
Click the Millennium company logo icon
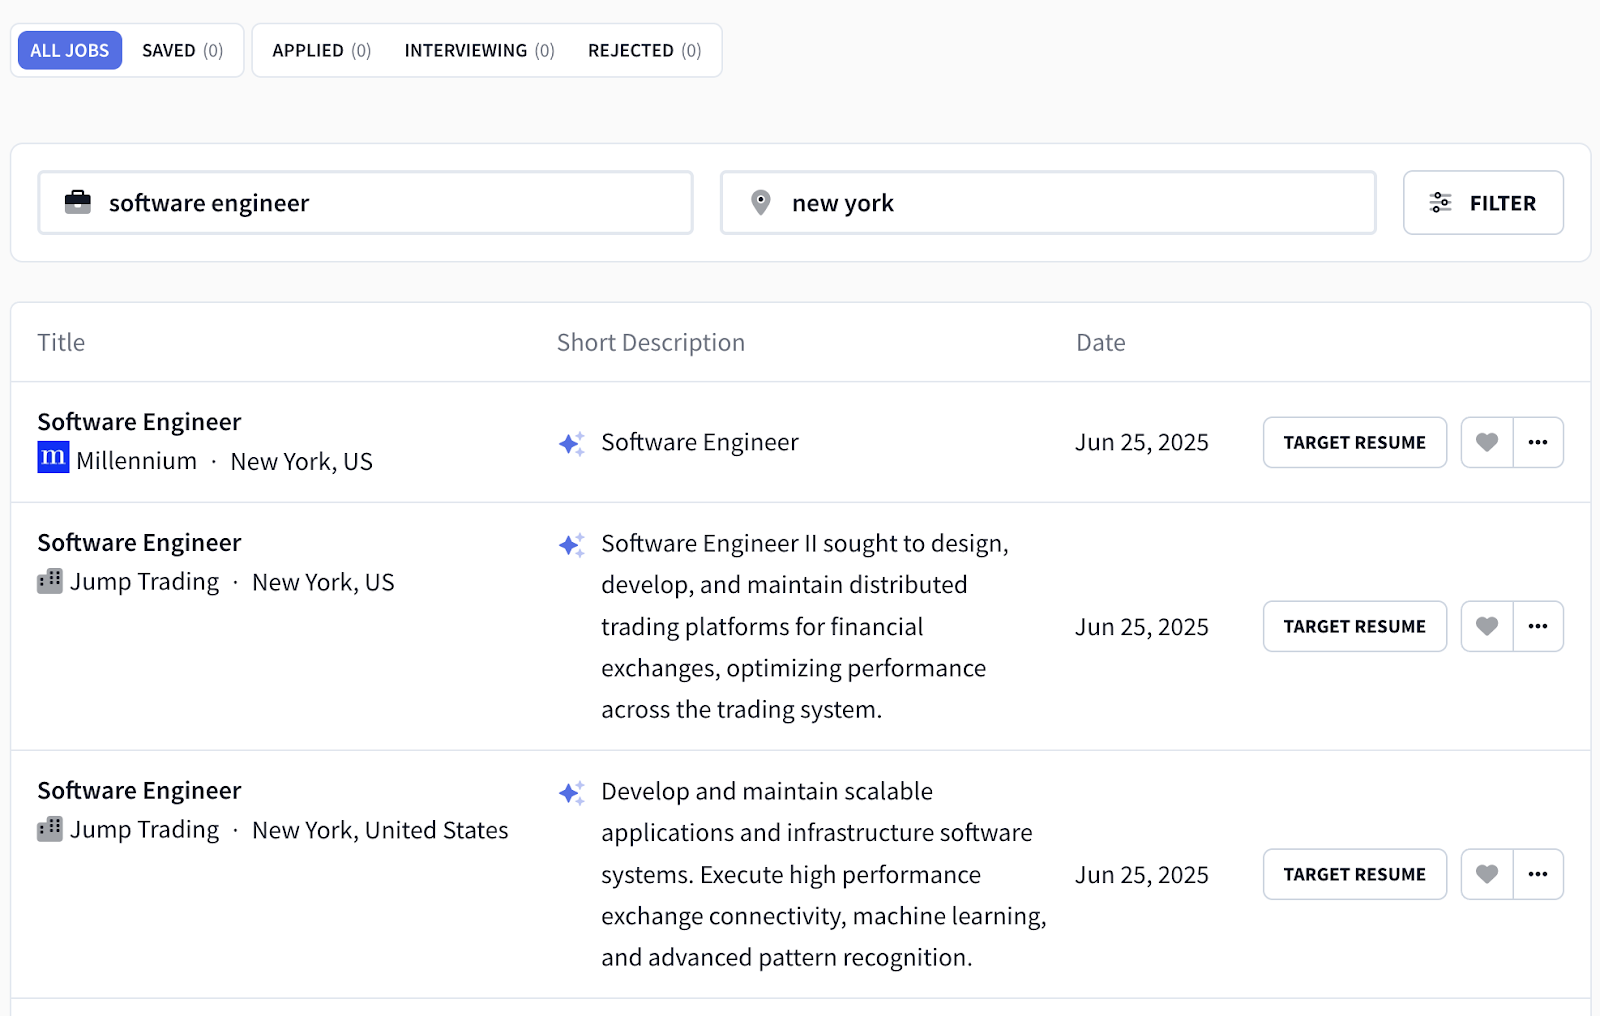click(x=53, y=457)
